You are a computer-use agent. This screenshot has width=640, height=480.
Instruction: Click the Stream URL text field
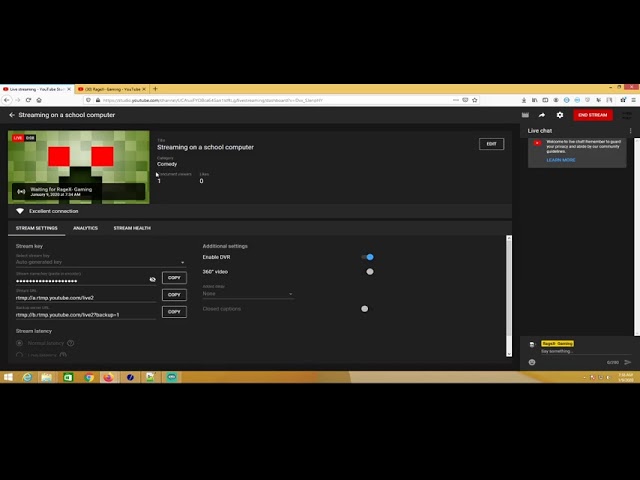coord(86,298)
